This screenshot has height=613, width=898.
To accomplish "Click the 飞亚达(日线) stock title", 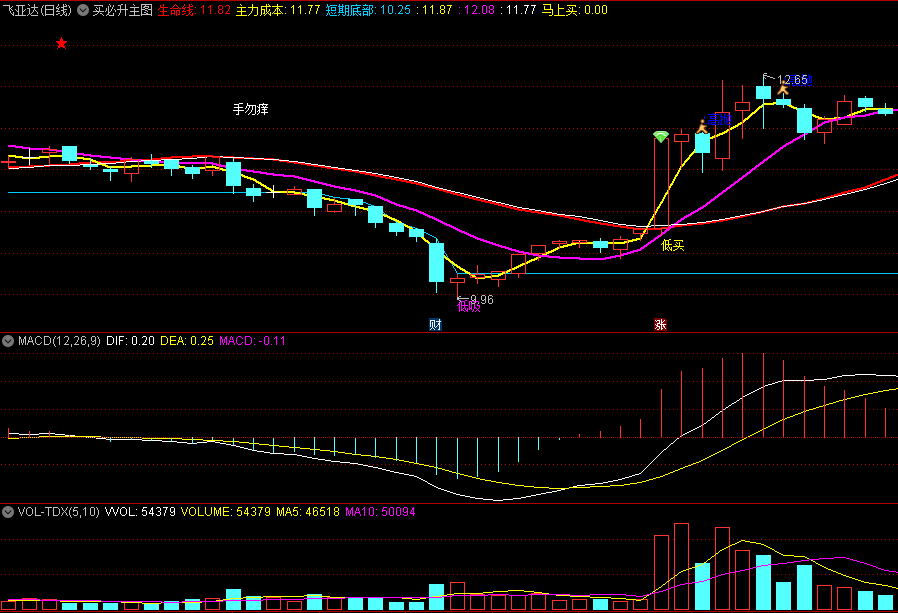I will [x=37, y=10].
